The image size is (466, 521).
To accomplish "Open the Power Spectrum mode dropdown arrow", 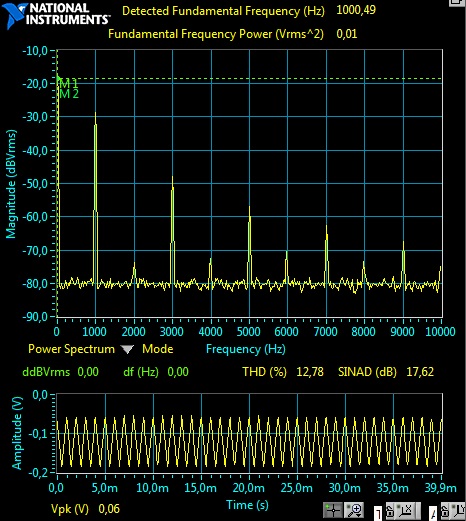I will tap(127, 349).
